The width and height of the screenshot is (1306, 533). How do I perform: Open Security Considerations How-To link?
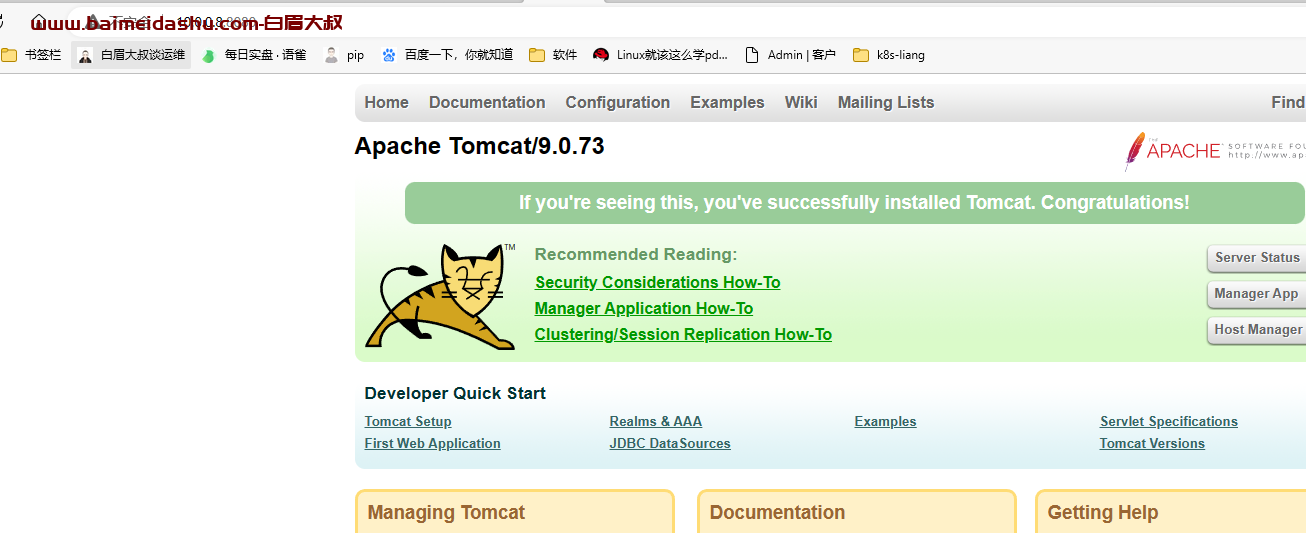click(658, 283)
